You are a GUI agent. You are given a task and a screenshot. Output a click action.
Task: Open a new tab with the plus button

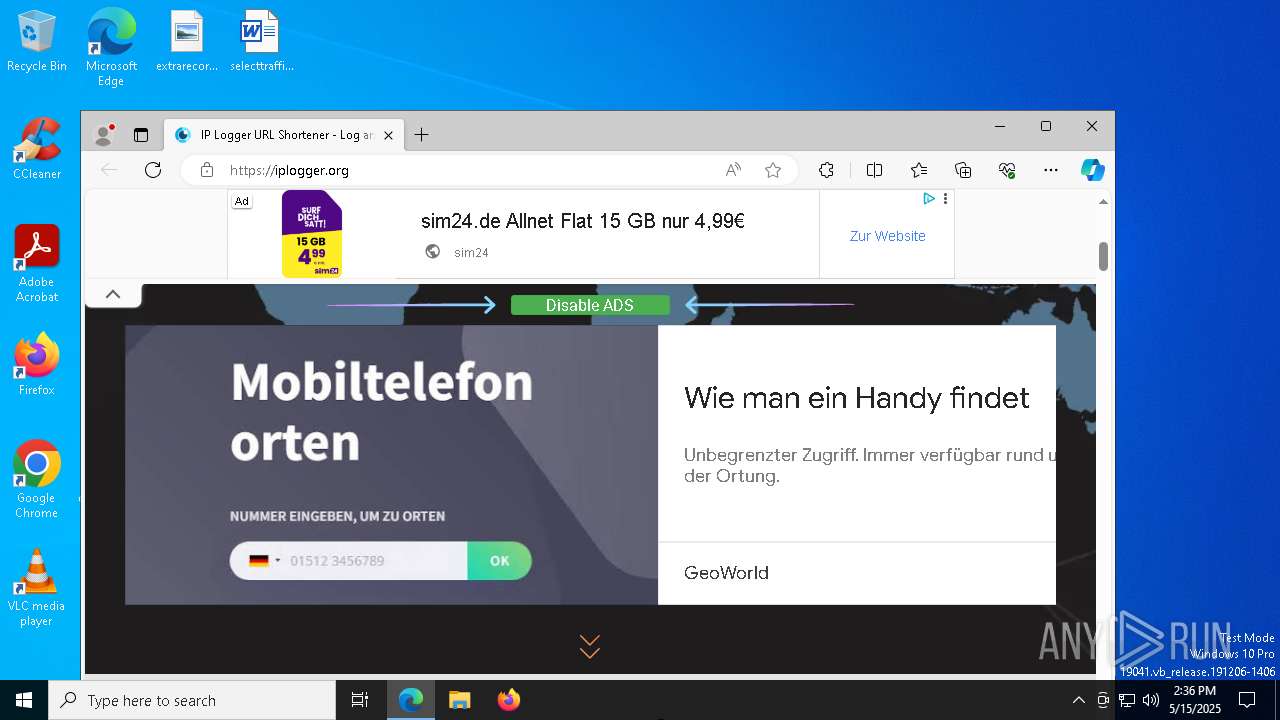tap(421, 135)
